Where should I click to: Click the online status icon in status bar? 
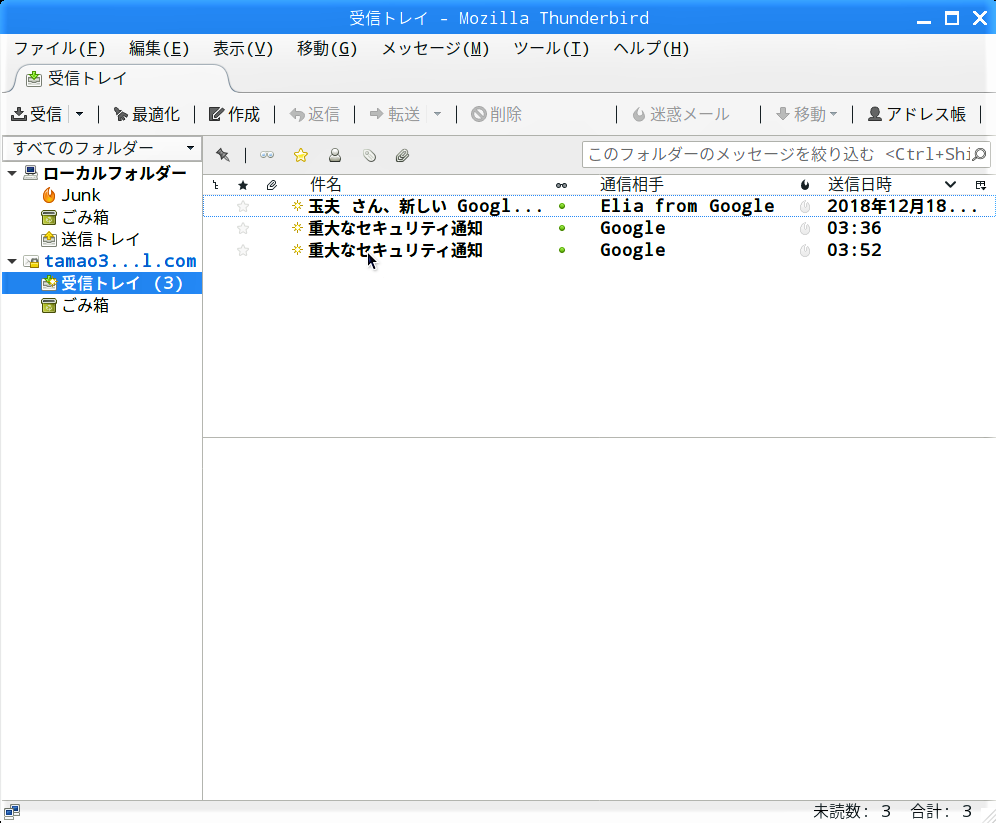pyautogui.click(x=11, y=811)
